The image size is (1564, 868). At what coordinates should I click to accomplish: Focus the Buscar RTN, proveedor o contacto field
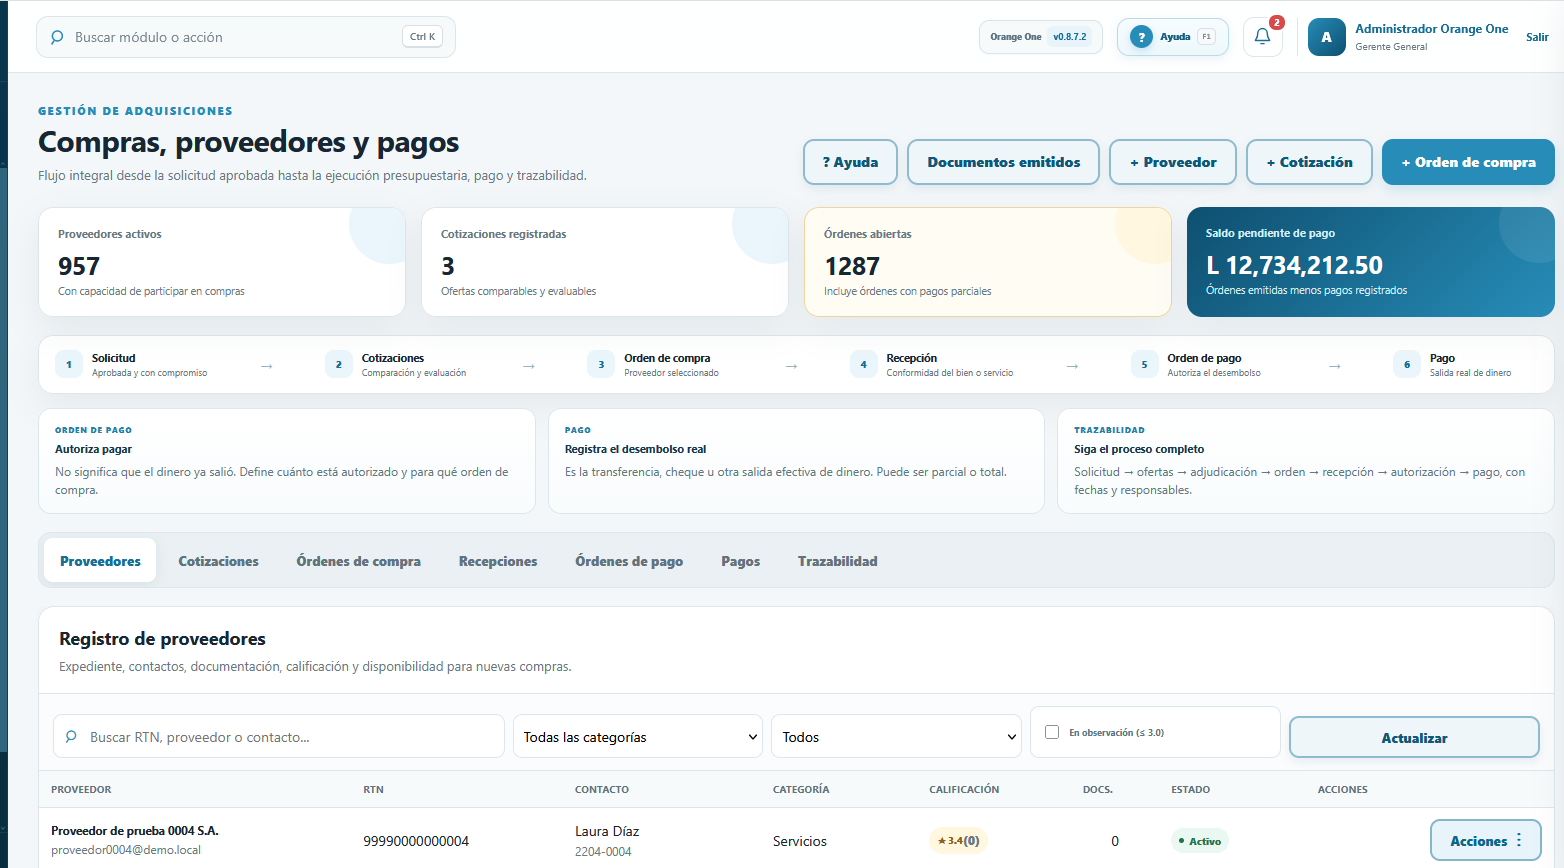pos(279,737)
